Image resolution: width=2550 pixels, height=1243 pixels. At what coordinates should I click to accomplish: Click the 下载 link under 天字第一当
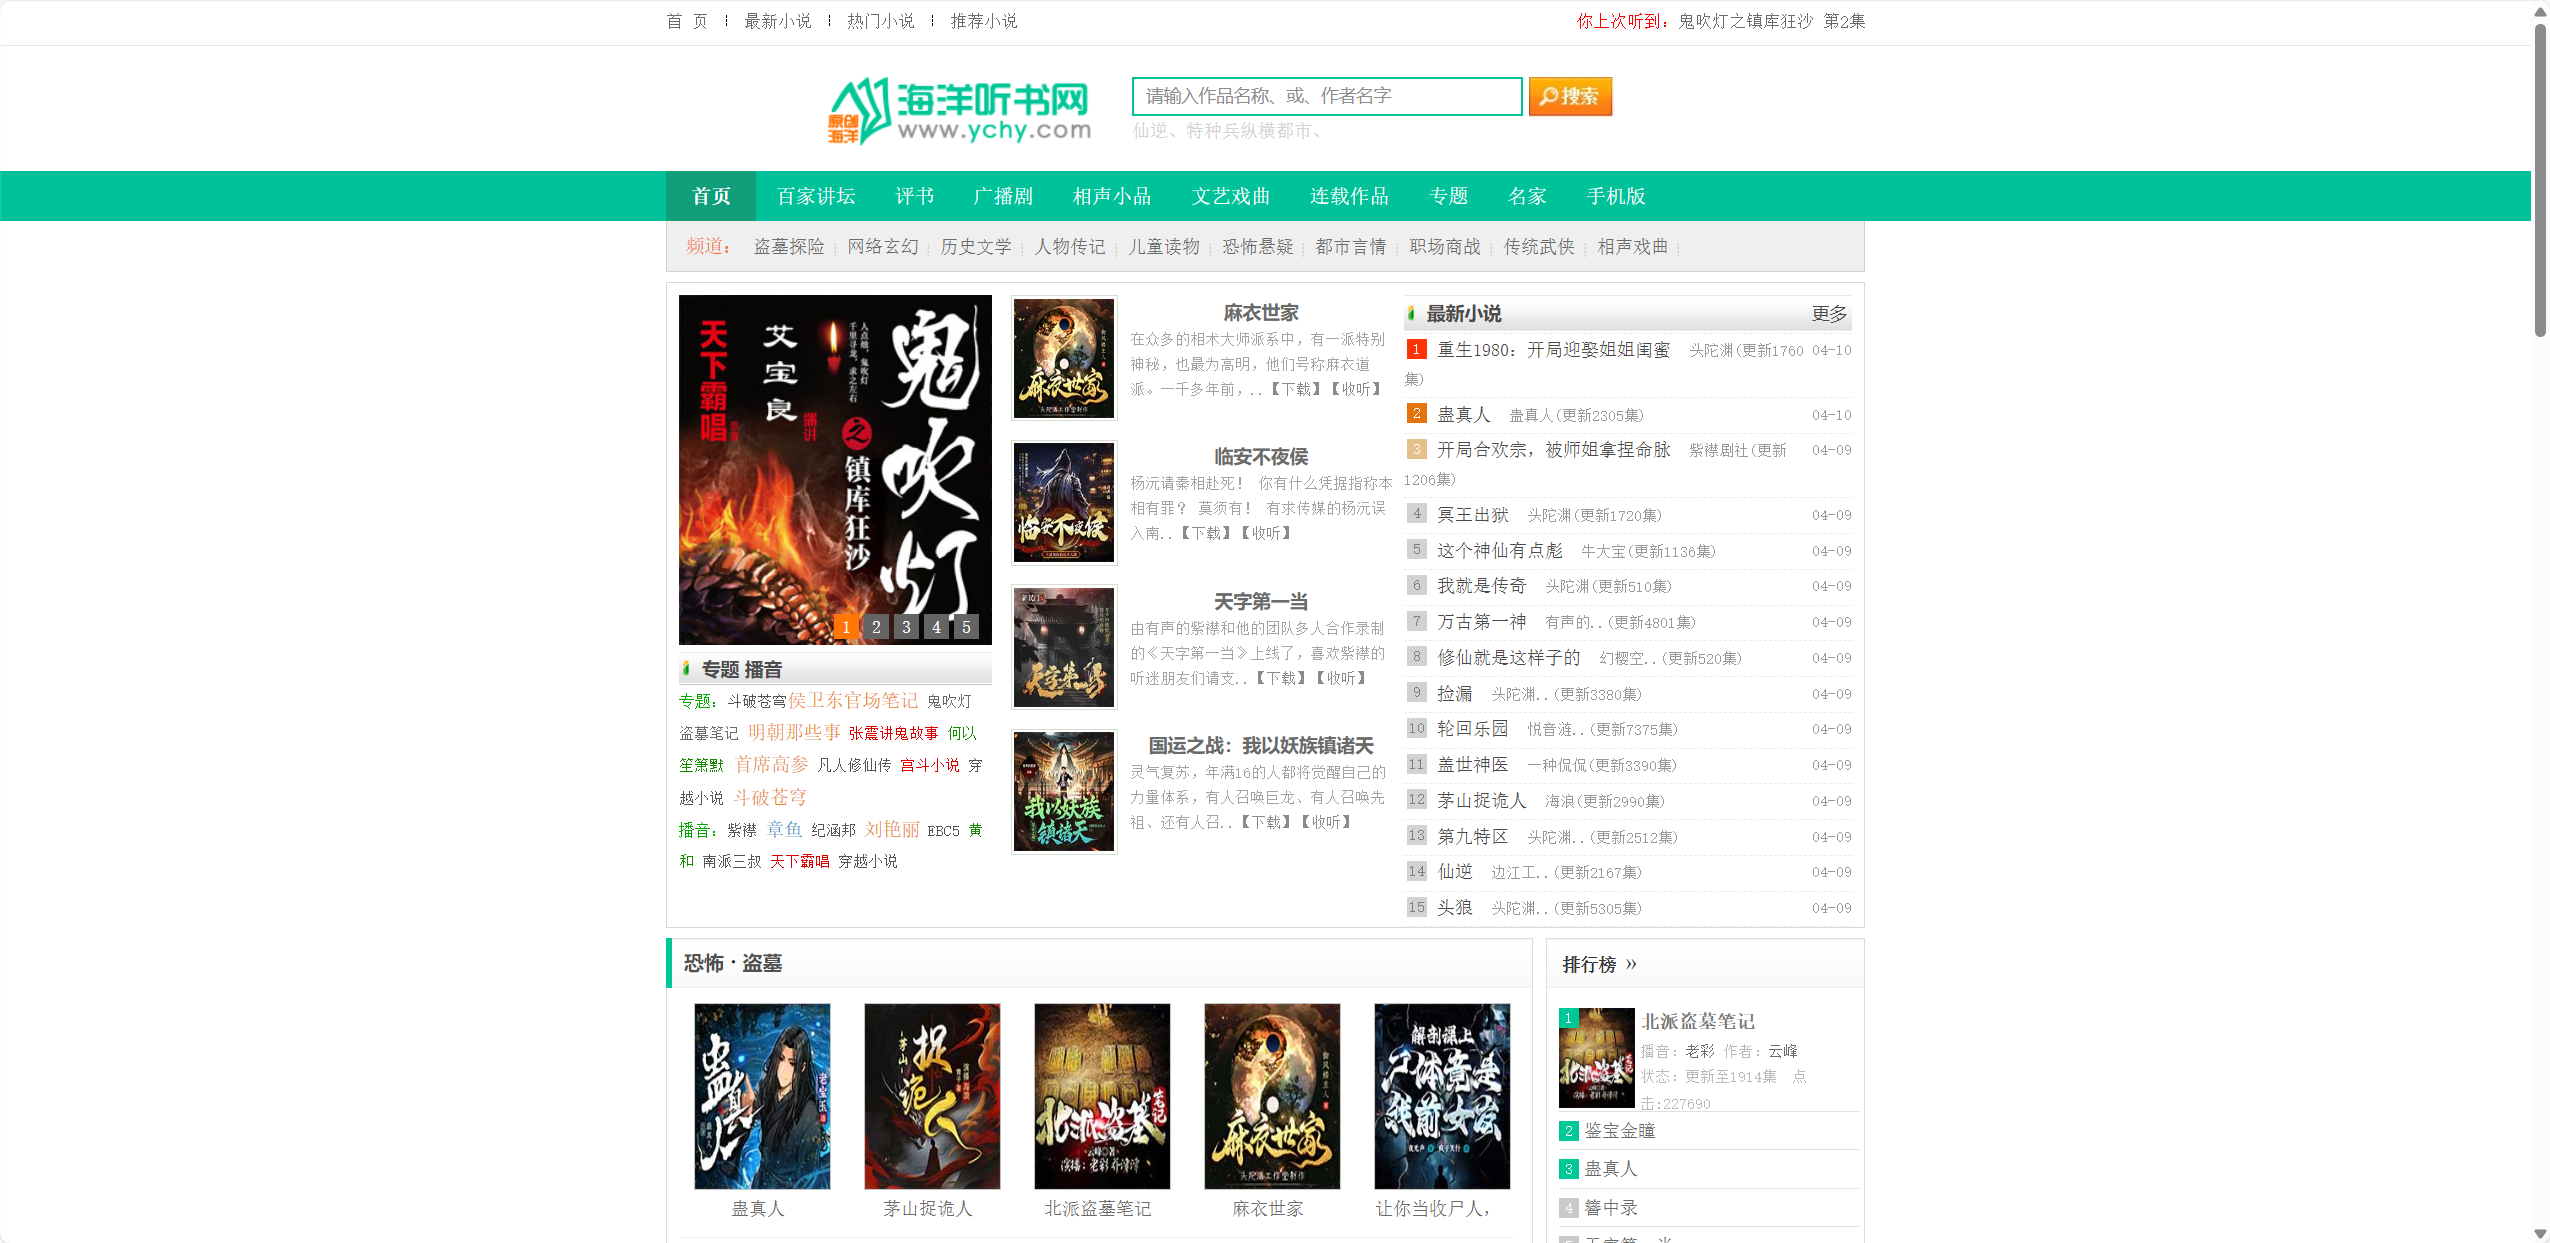point(1281,678)
